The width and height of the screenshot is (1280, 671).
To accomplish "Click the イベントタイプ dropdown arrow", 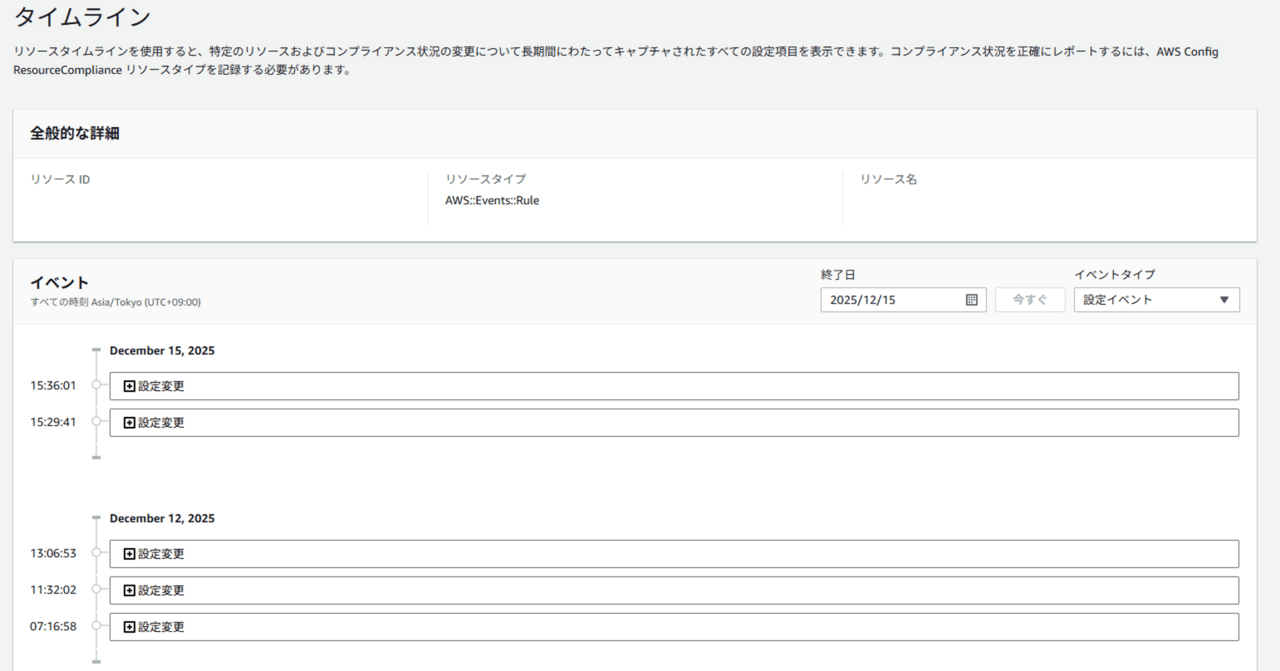I will click(1224, 300).
